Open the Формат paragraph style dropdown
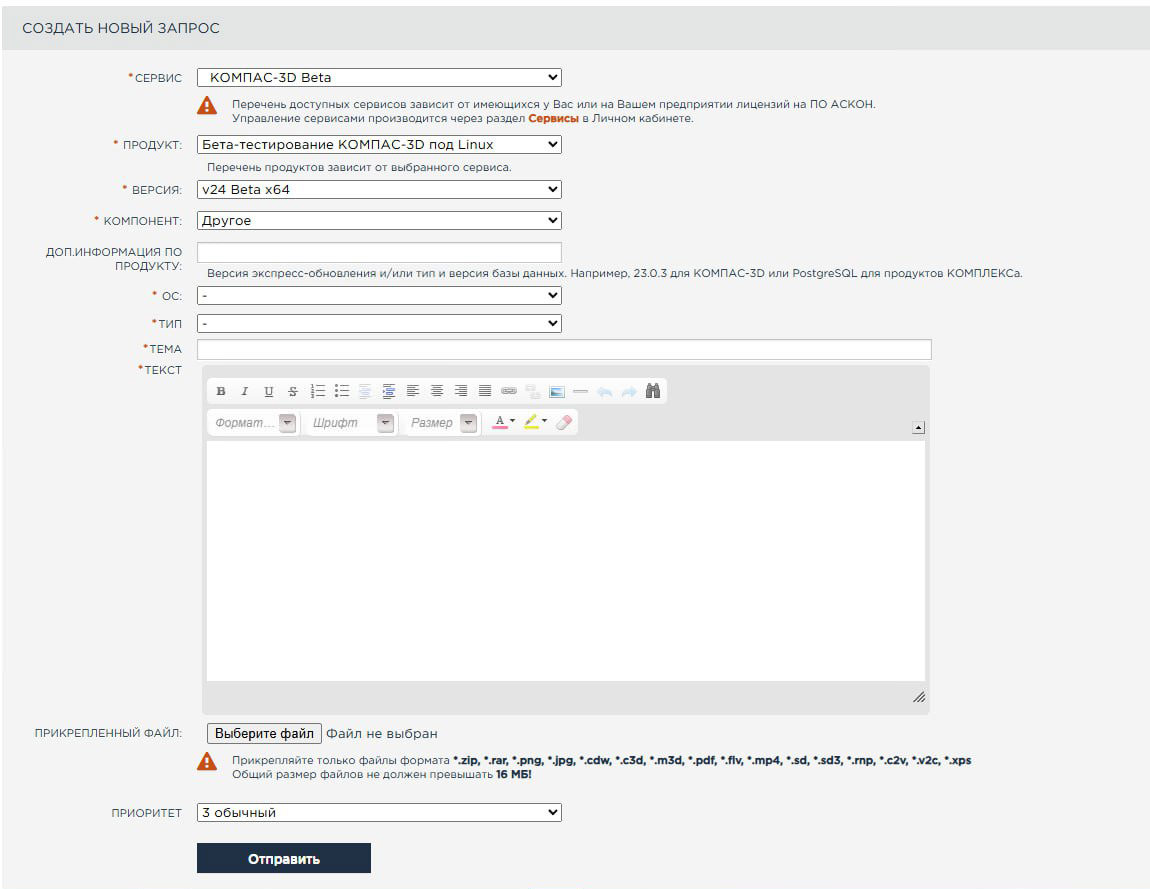 253,423
